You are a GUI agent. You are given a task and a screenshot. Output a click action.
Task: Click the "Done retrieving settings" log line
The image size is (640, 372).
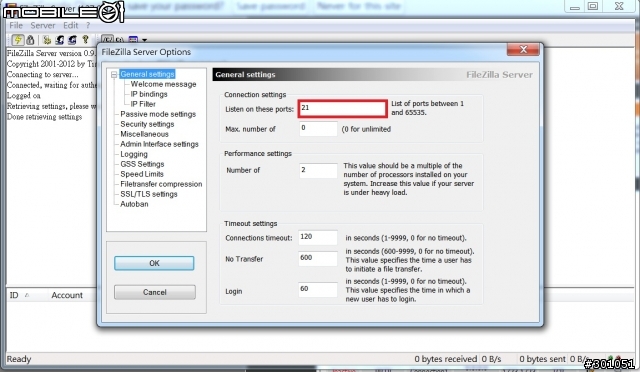pyautogui.click(x=44, y=117)
